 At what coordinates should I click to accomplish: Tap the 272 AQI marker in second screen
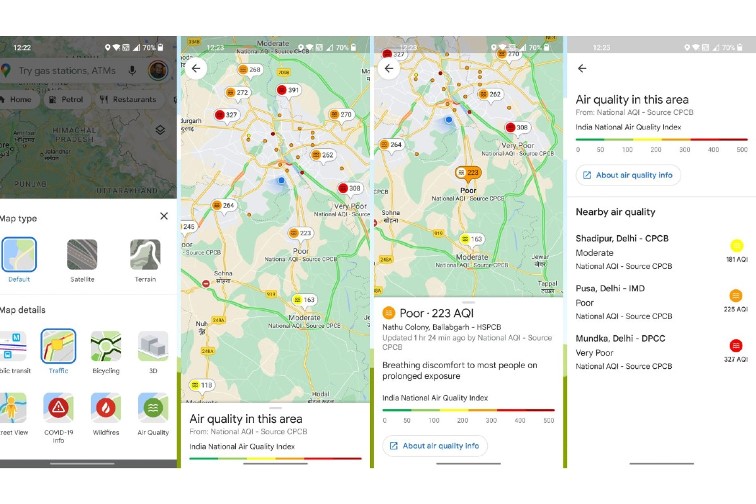[237, 92]
